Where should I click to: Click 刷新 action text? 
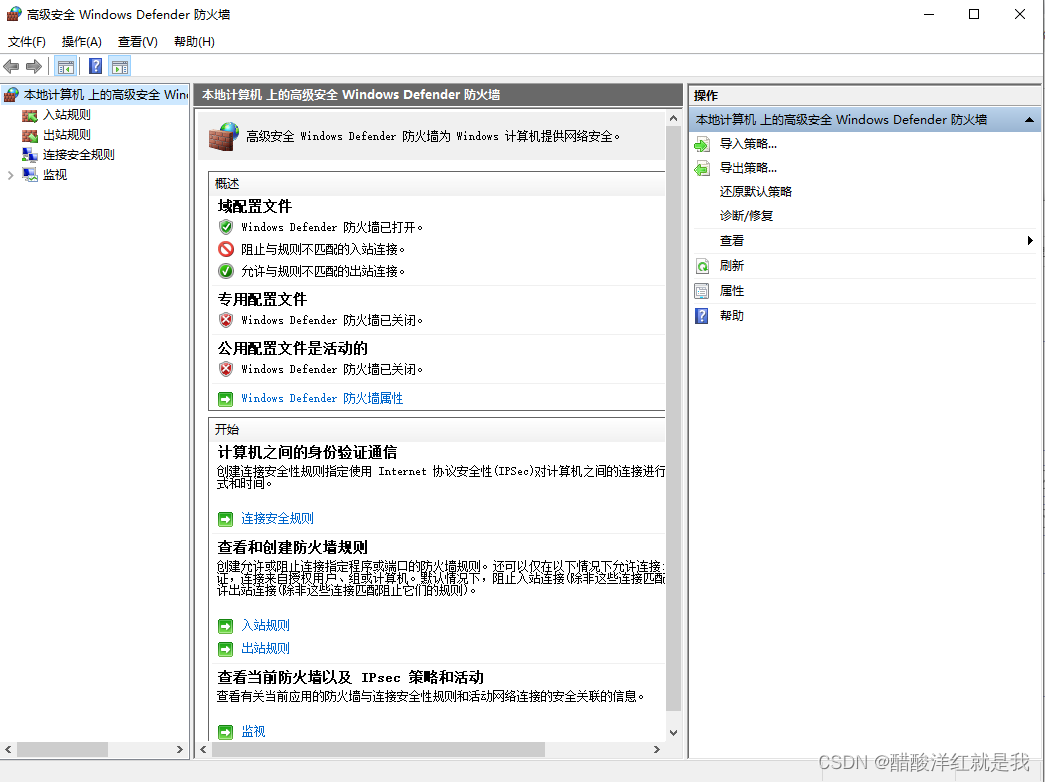pyautogui.click(x=731, y=266)
